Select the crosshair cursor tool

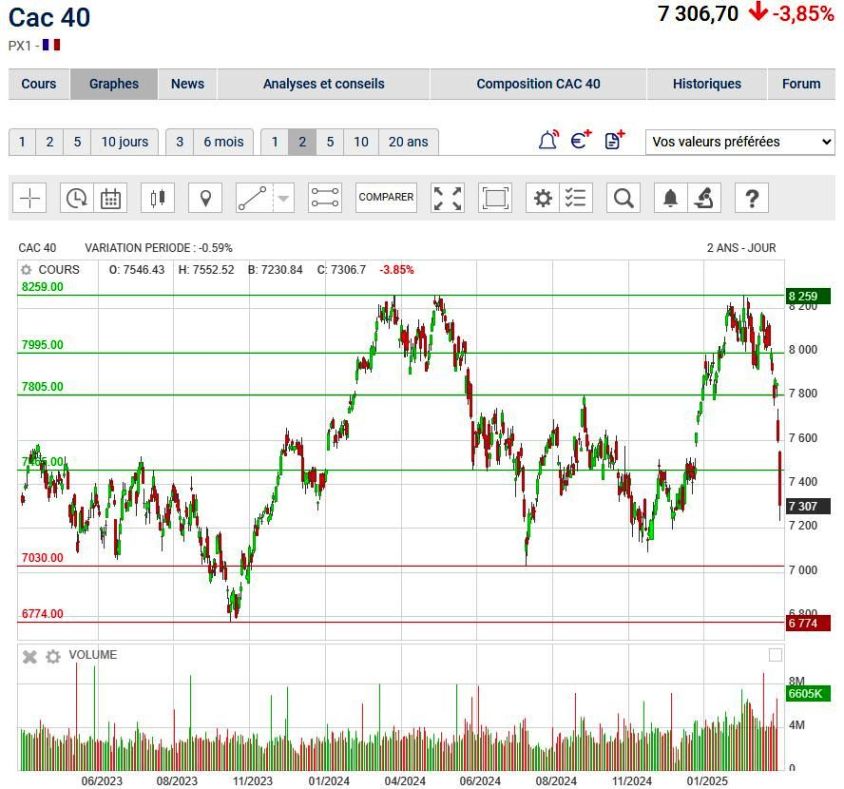[x=30, y=198]
